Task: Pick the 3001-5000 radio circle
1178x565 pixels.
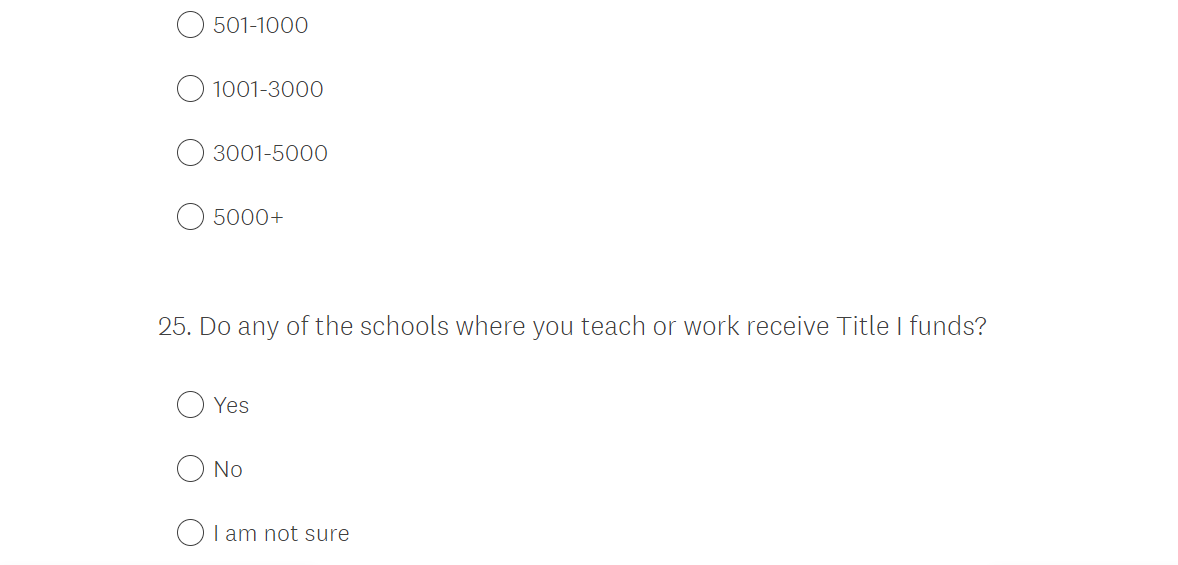Action: coord(190,153)
